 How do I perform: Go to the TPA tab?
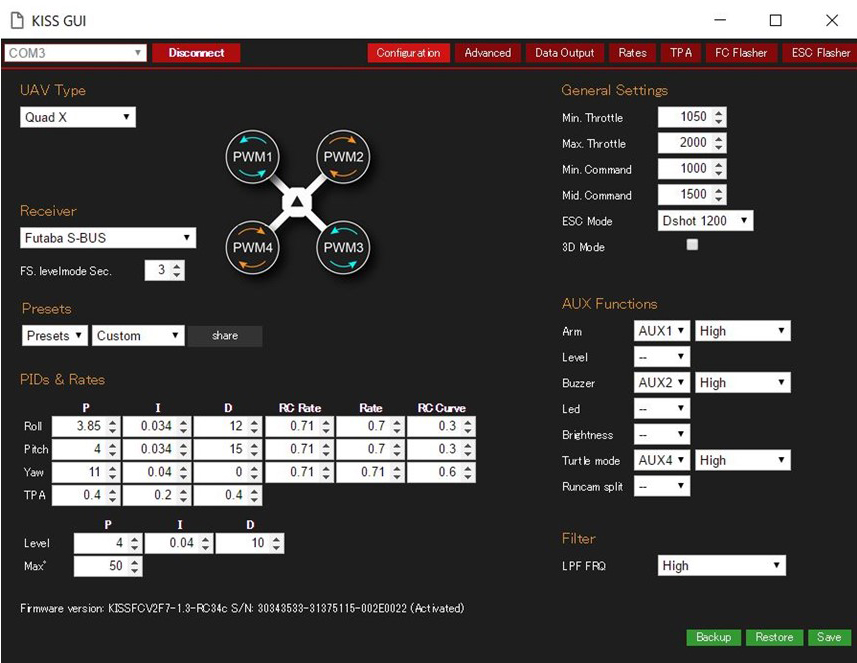[680, 53]
